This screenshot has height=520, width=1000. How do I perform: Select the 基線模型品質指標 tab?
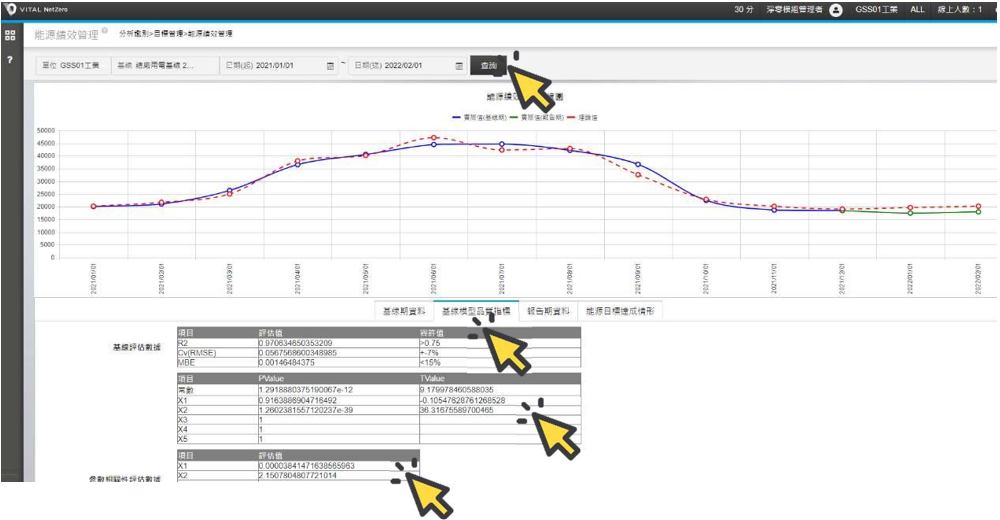point(476,311)
